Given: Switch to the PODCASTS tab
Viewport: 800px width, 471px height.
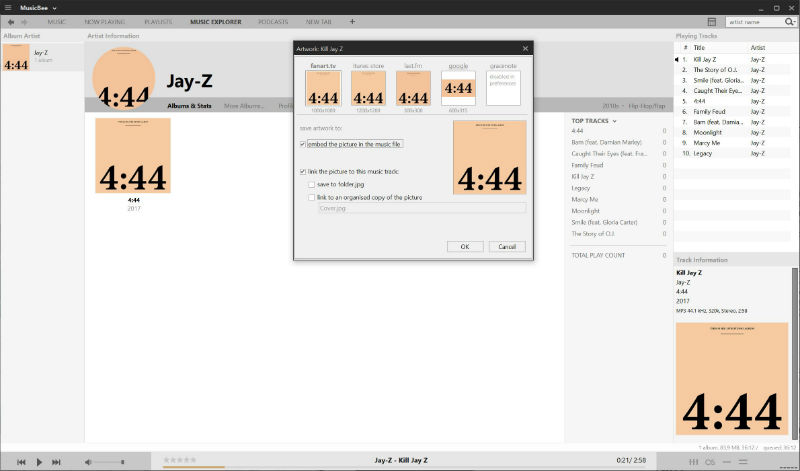Looking at the screenshot, I should click(x=273, y=22).
